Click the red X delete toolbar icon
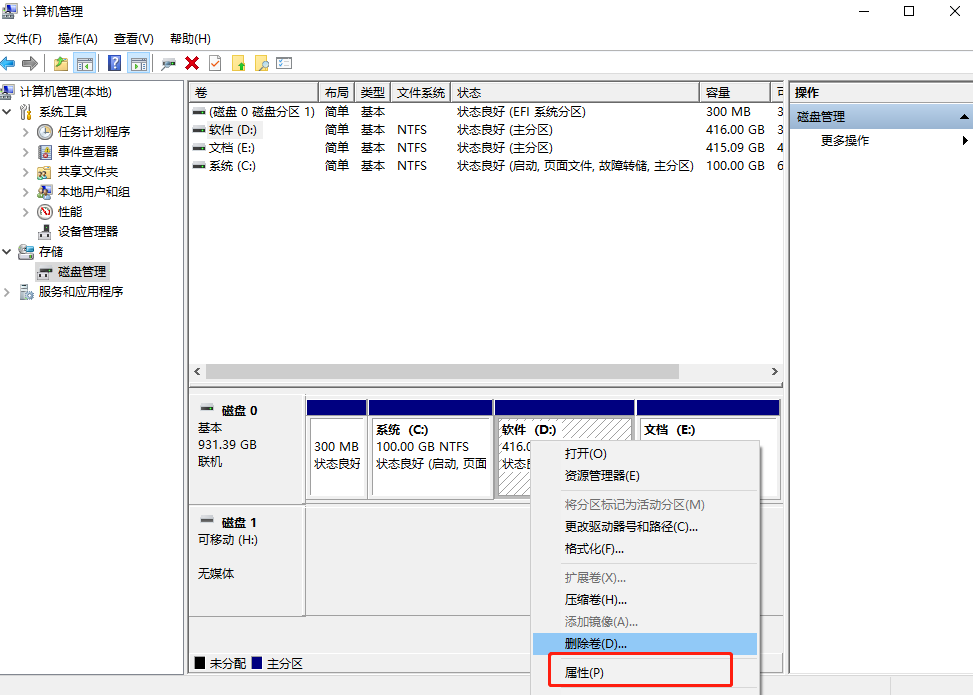 (191, 63)
